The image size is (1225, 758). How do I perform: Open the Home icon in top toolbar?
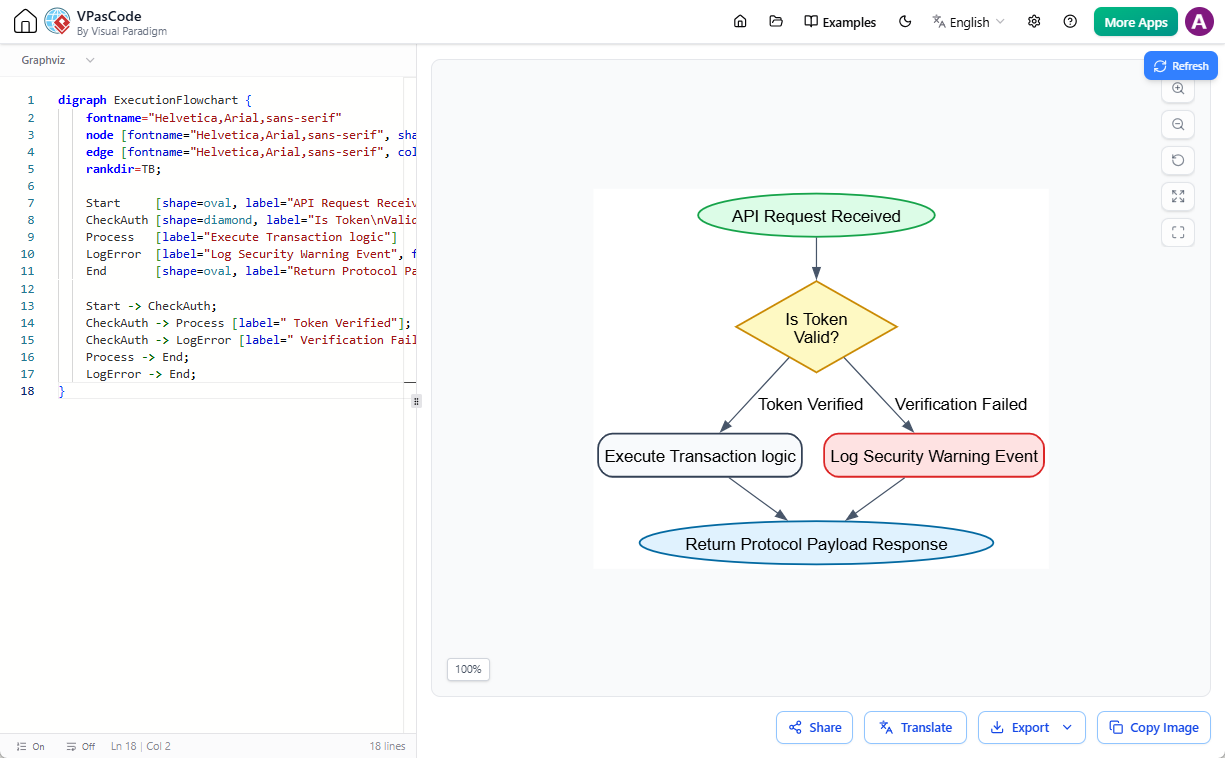pos(740,22)
